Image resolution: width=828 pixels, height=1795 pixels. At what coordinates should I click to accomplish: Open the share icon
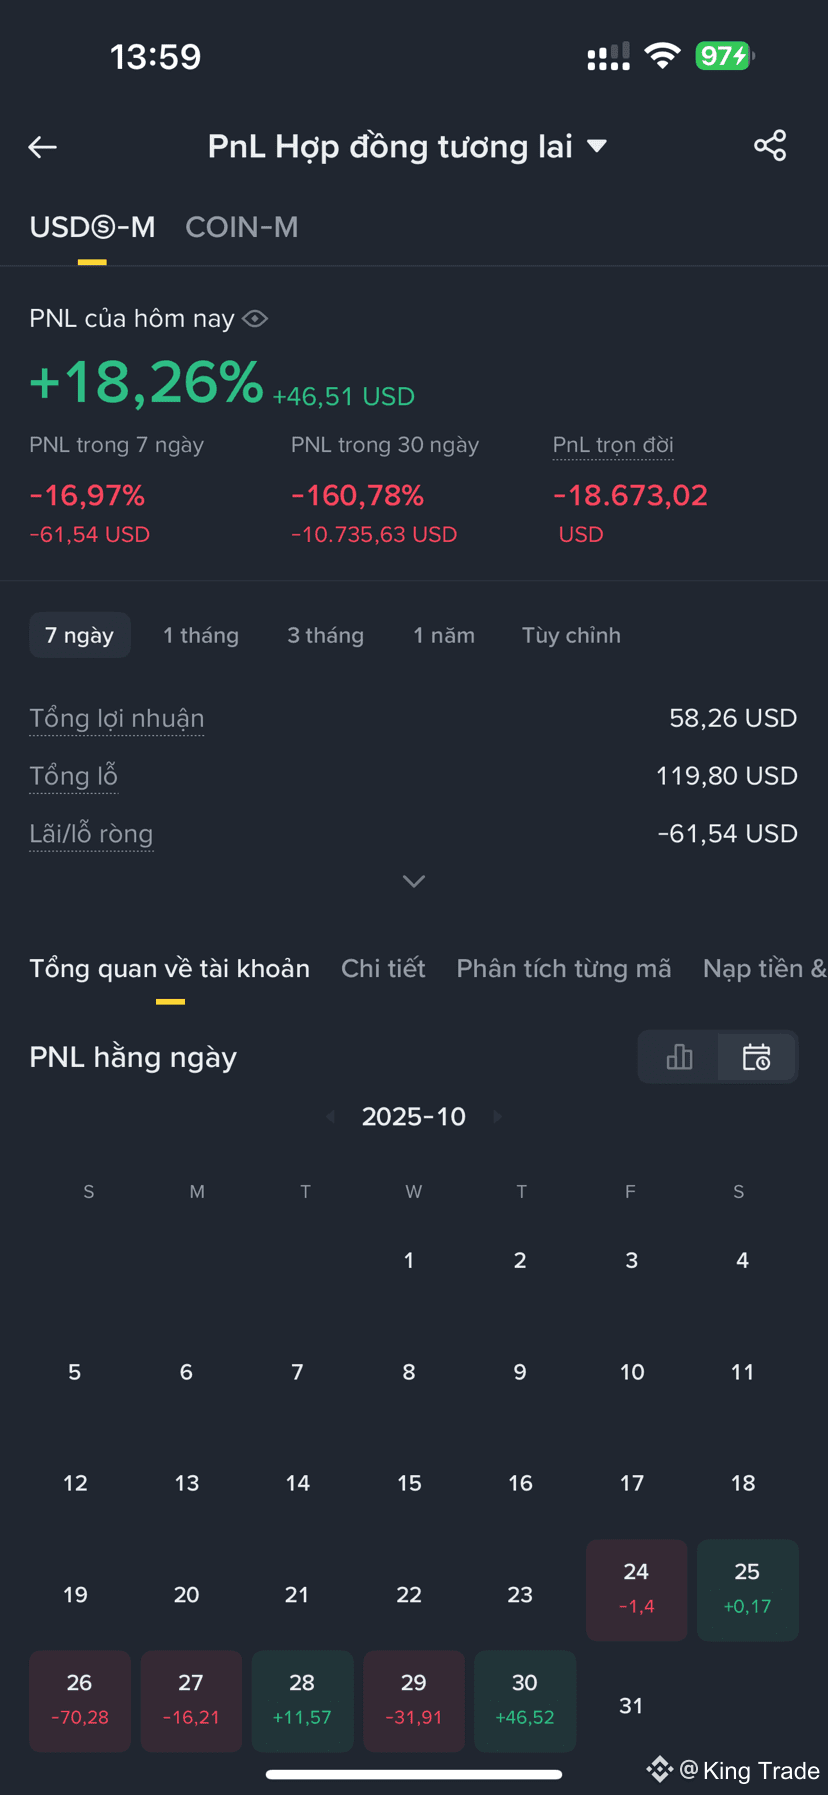pyautogui.click(x=770, y=146)
